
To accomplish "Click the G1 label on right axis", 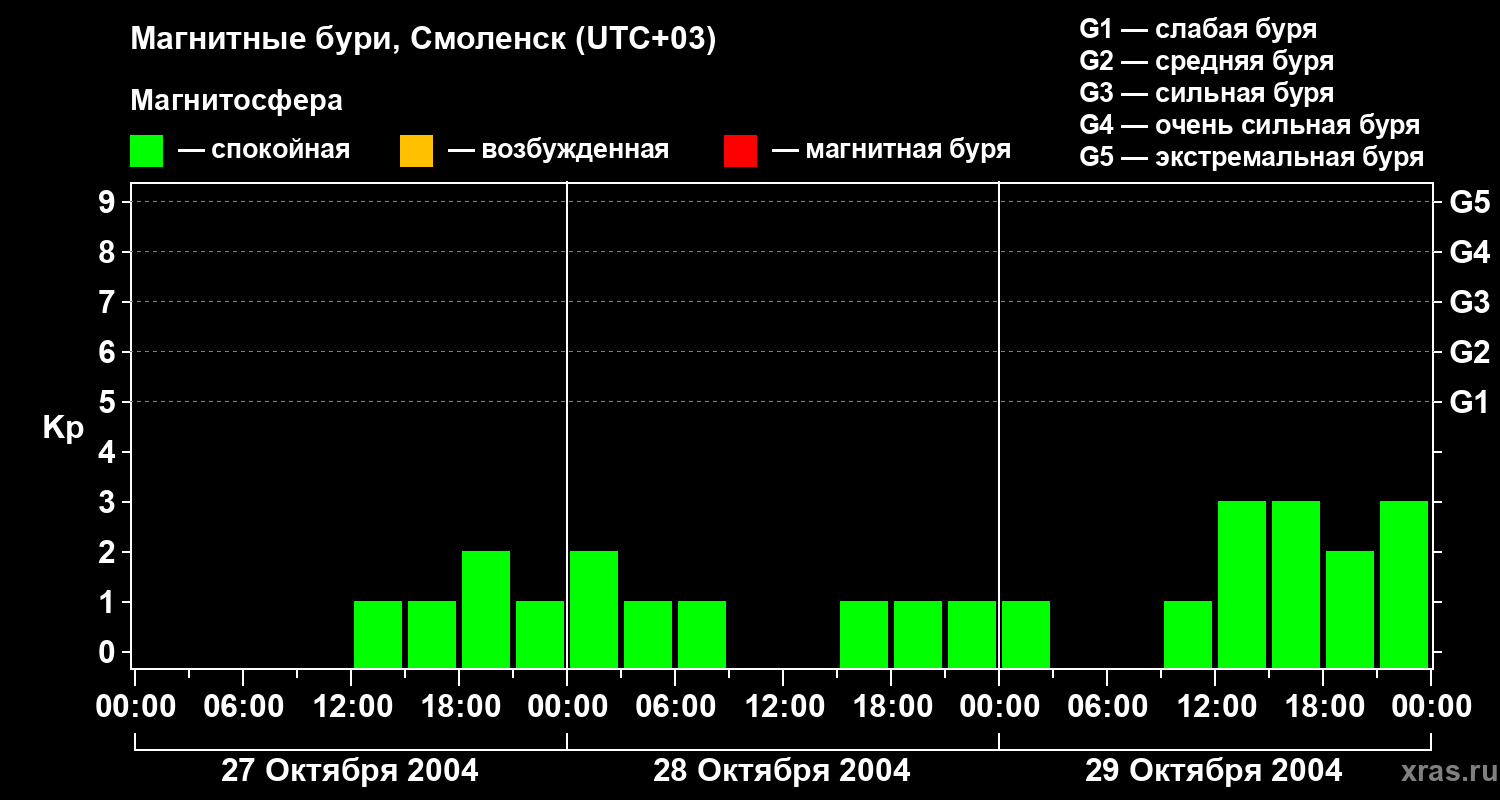I will [x=1469, y=402].
